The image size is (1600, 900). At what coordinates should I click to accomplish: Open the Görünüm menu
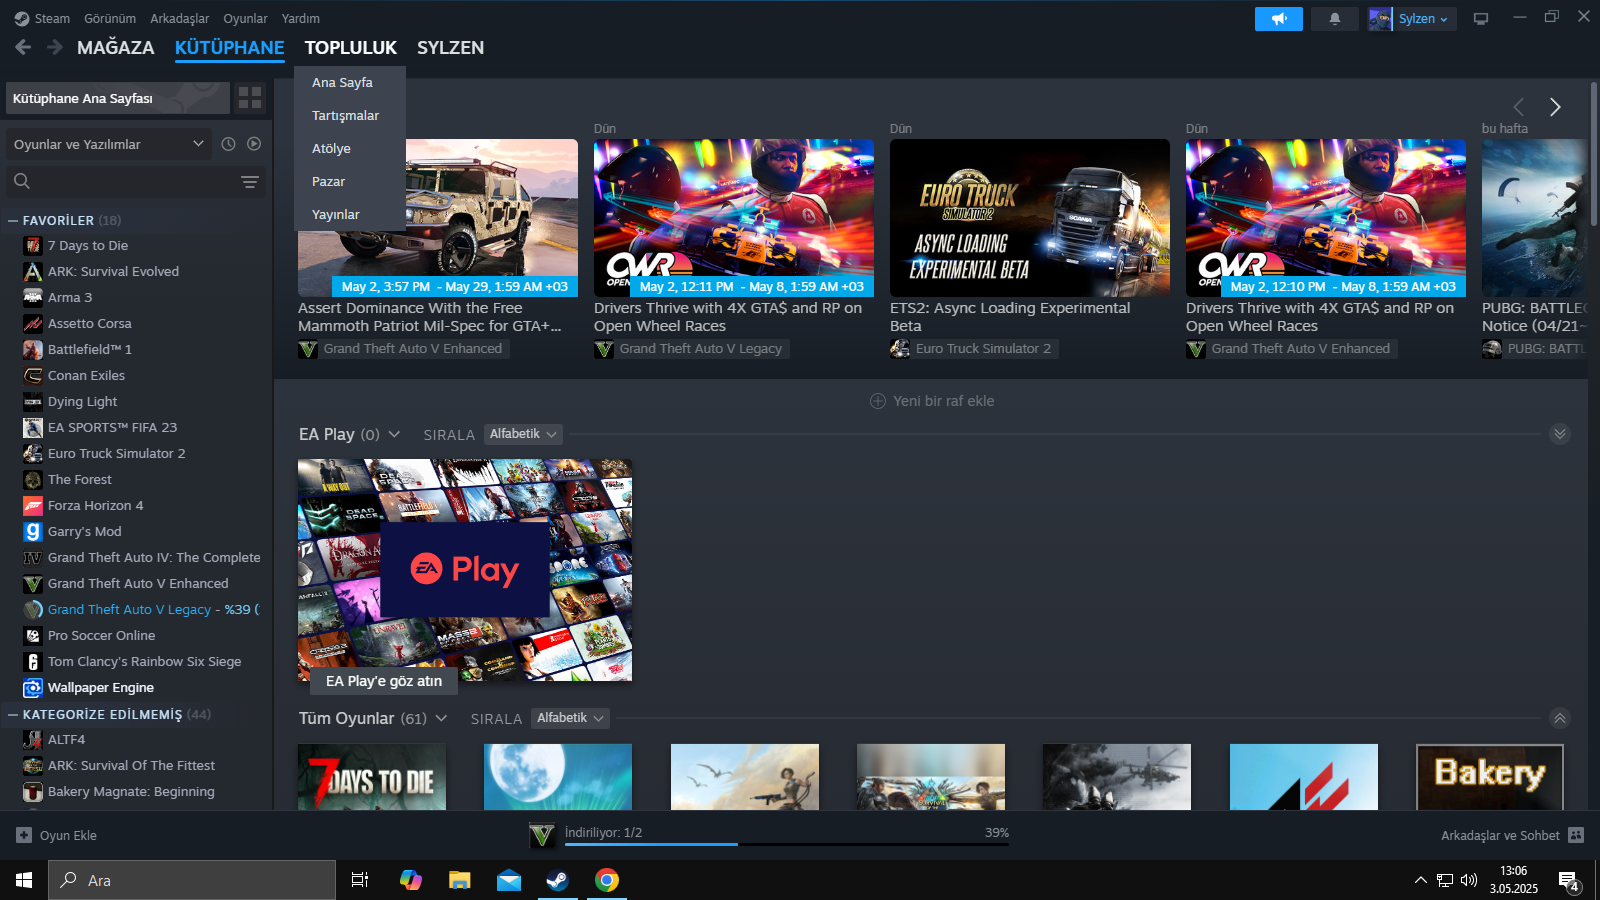(x=110, y=18)
